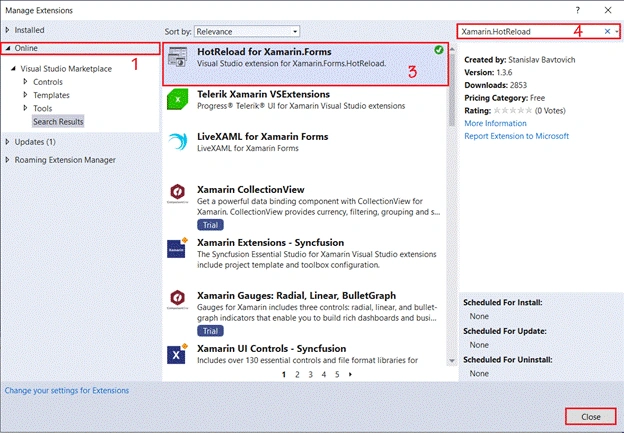This screenshot has width=624, height=433.
Task: Click the HotReload for Xamarin.Forms extension icon
Action: point(177,57)
